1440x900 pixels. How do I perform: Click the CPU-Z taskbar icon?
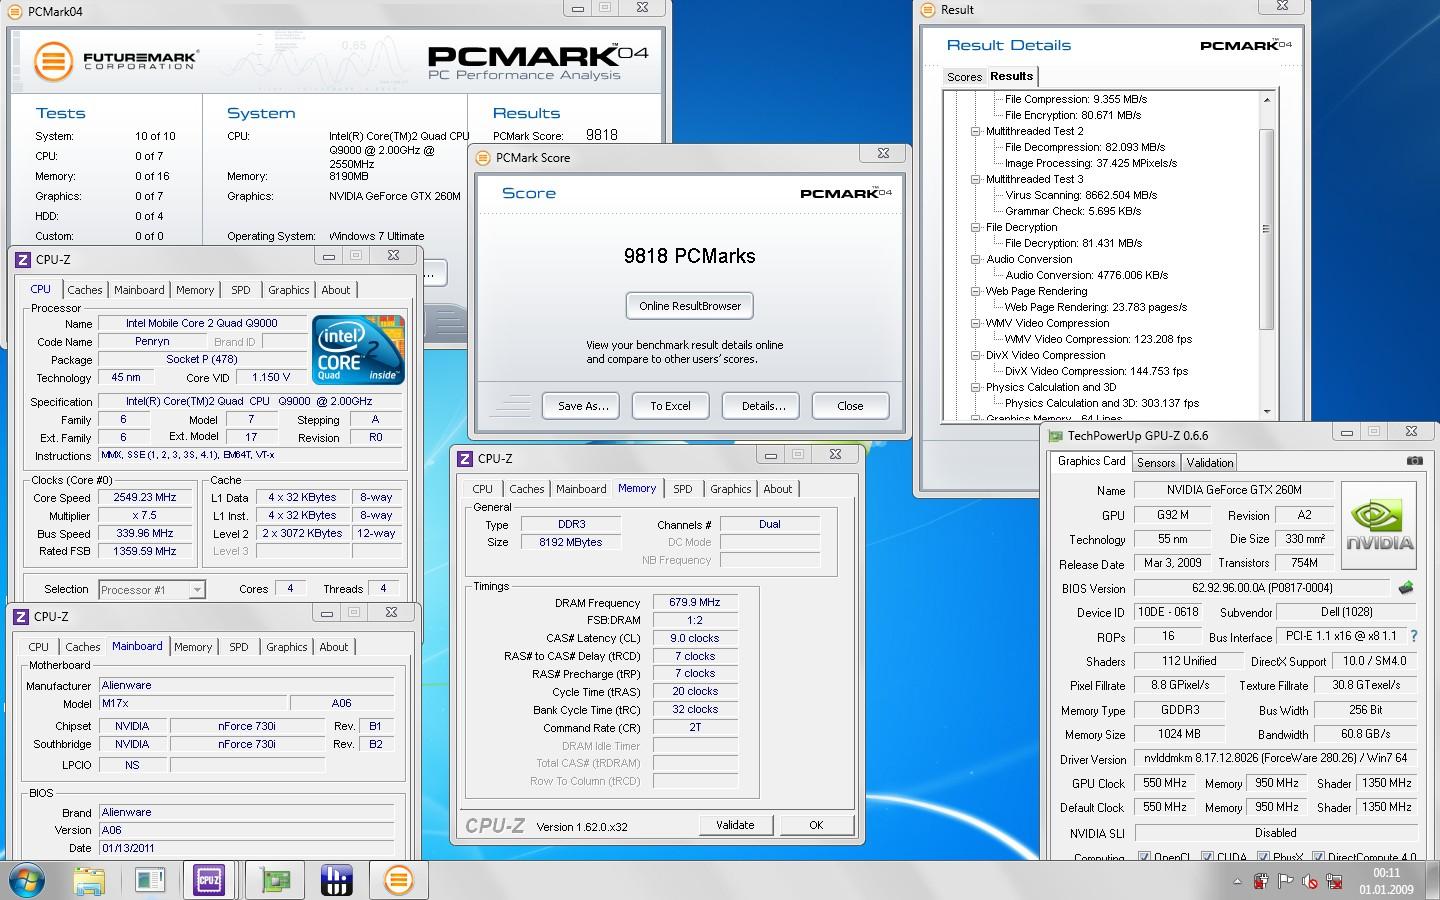[x=209, y=880]
